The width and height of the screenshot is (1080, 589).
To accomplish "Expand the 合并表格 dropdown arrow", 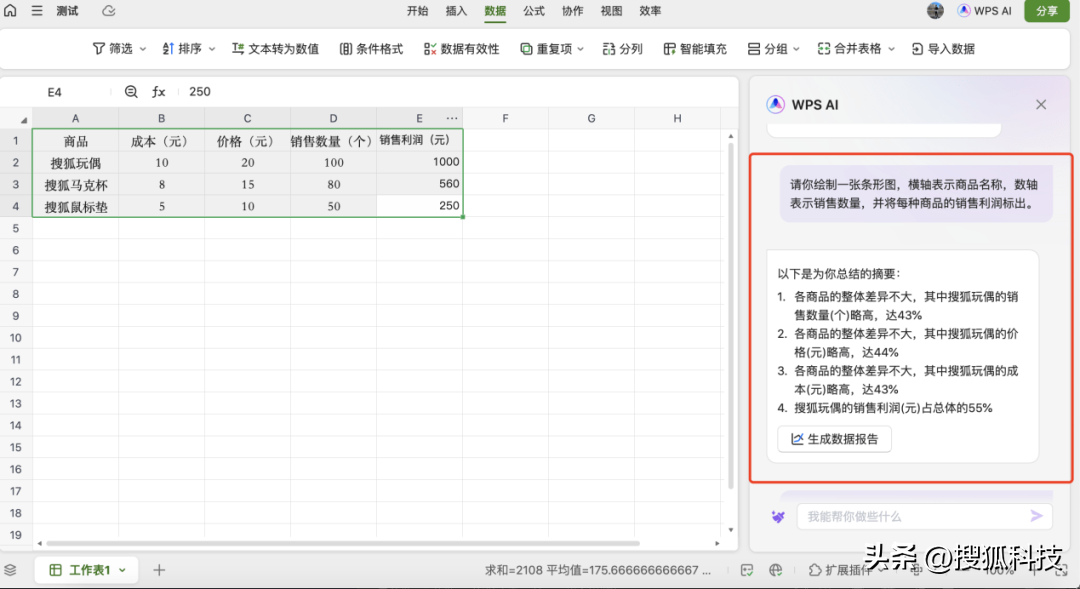I will click(x=891, y=49).
